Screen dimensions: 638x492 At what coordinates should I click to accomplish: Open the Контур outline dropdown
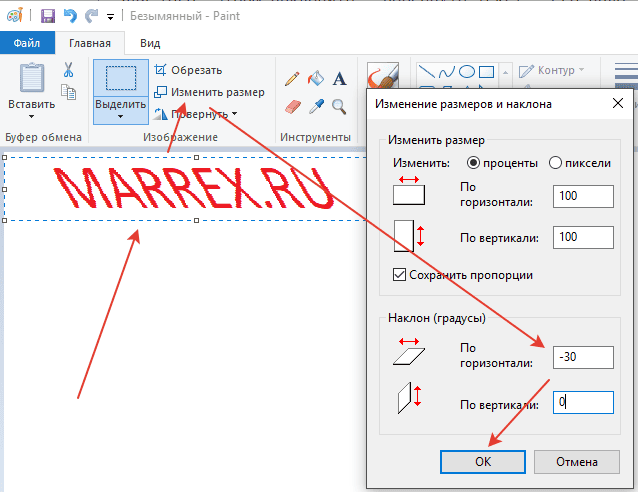tap(552, 70)
